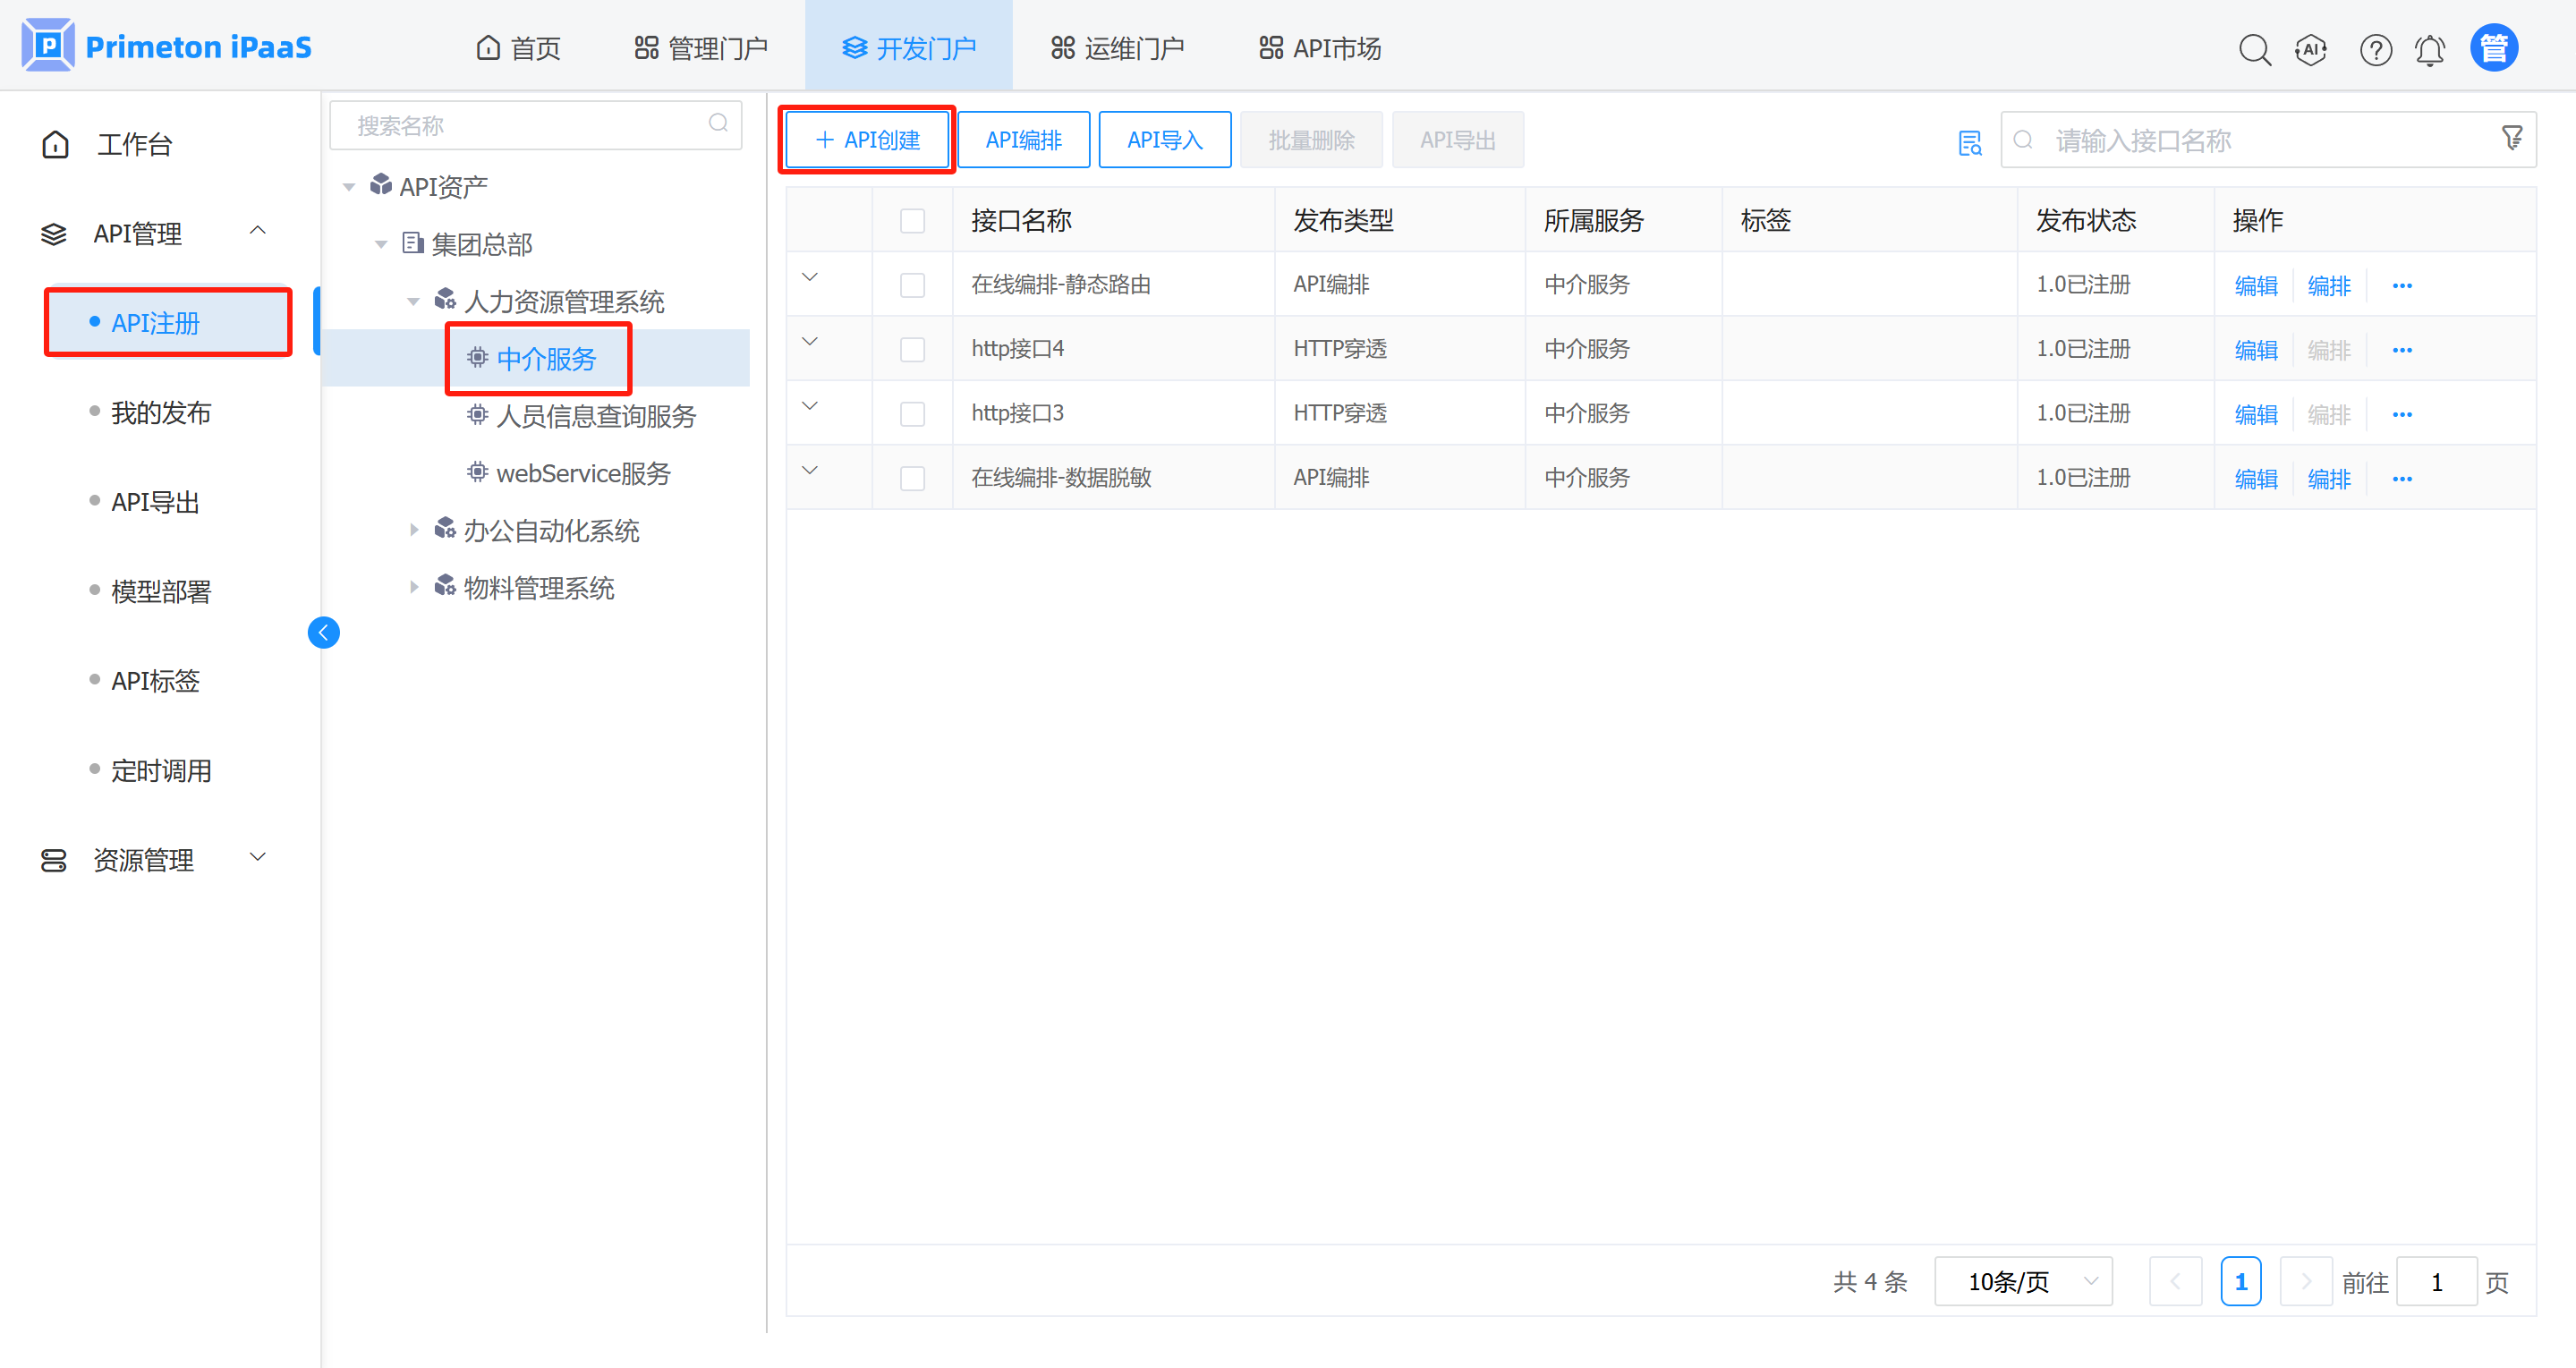Tick checkbox for http接口3 row
This screenshot has width=2576, height=1368.
click(912, 414)
